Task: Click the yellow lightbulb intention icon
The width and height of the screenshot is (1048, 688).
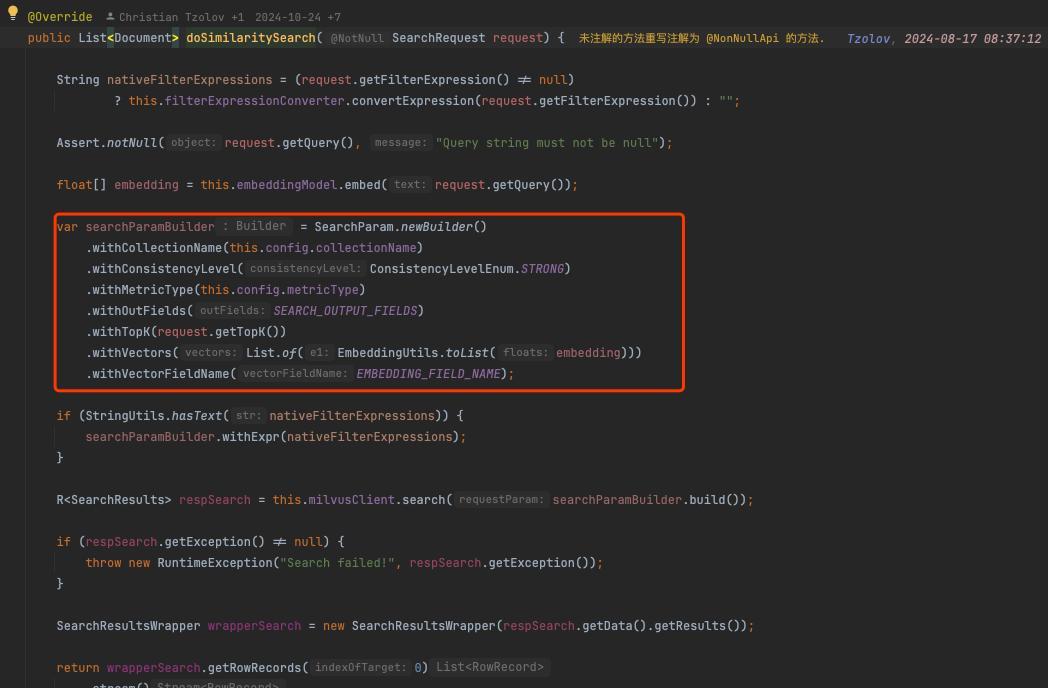Action: 13,12
